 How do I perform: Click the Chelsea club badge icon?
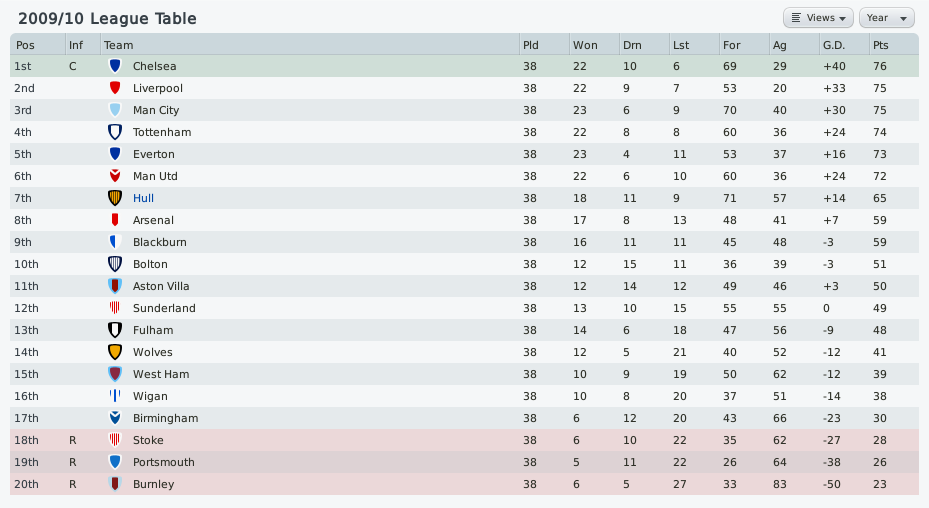115,66
